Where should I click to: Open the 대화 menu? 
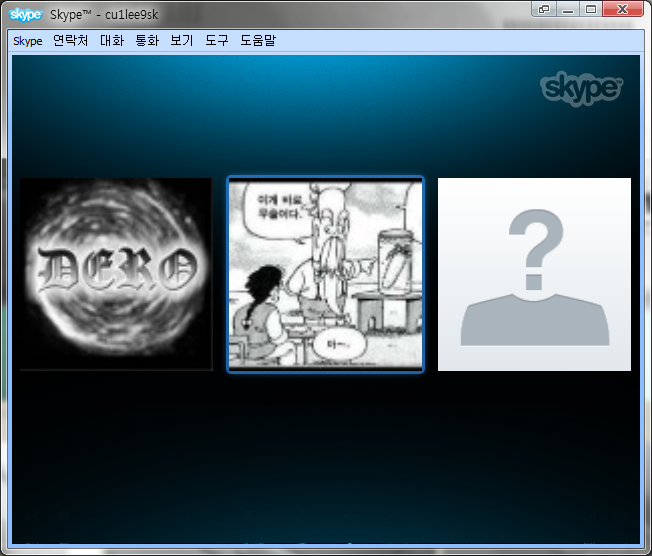(x=112, y=41)
